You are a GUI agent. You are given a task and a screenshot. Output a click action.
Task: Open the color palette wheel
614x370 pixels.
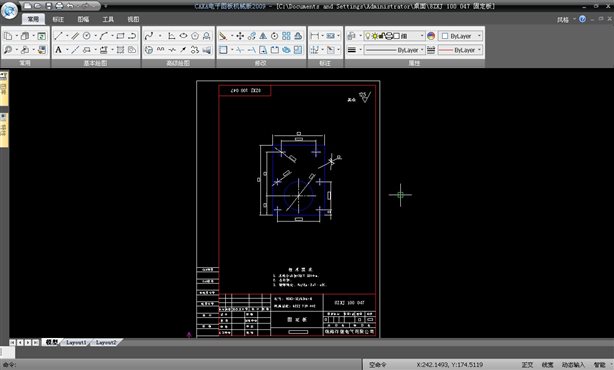tap(431, 36)
